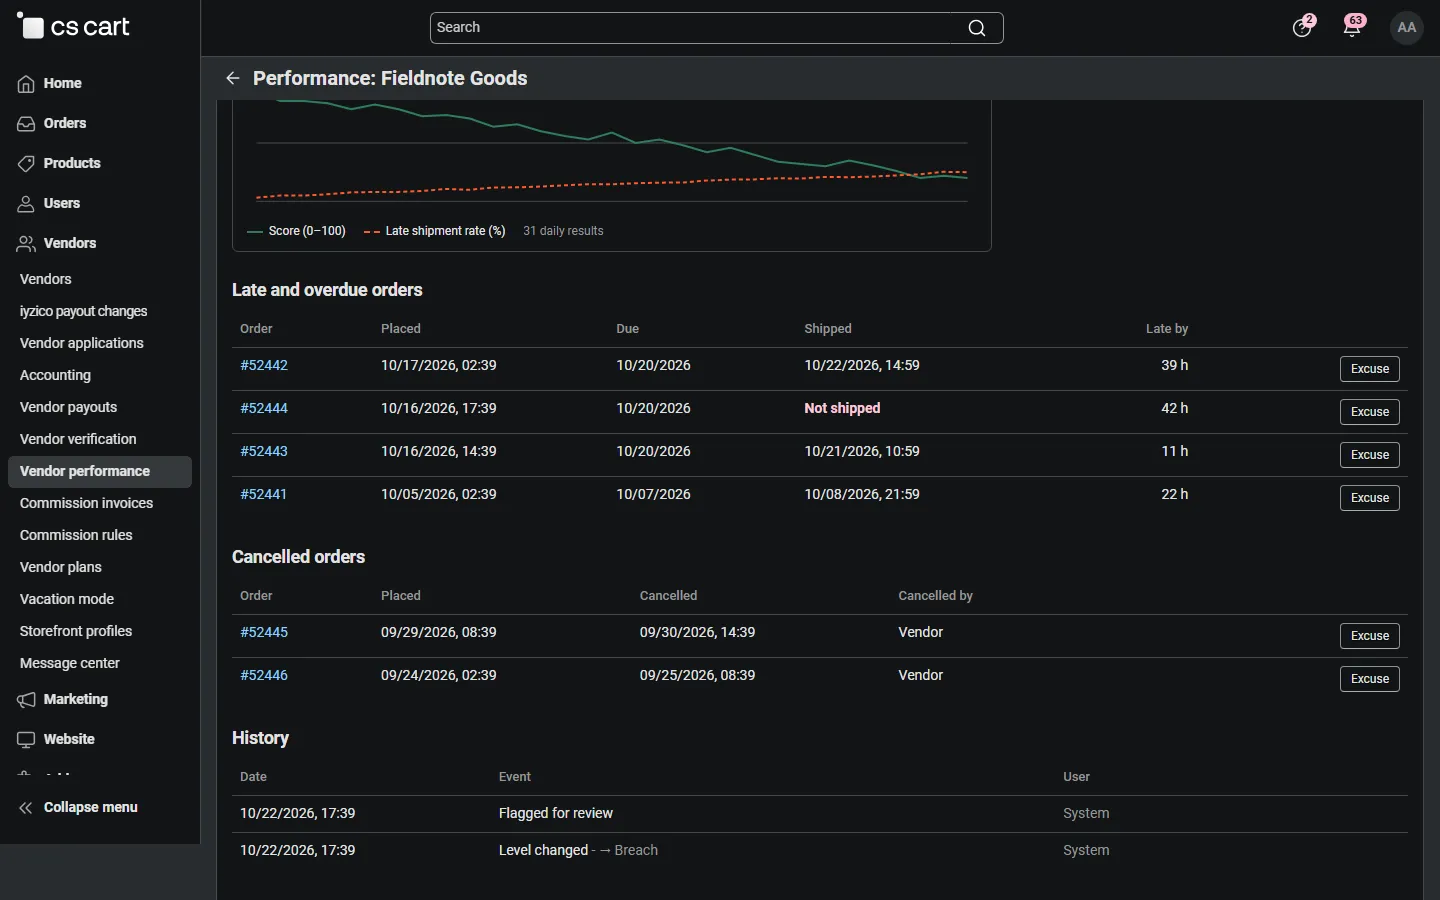The height and width of the screenshot is (900, 1440).
Task: Open order #52441 link
Action: pyautogui.click(x=264, y=494)
